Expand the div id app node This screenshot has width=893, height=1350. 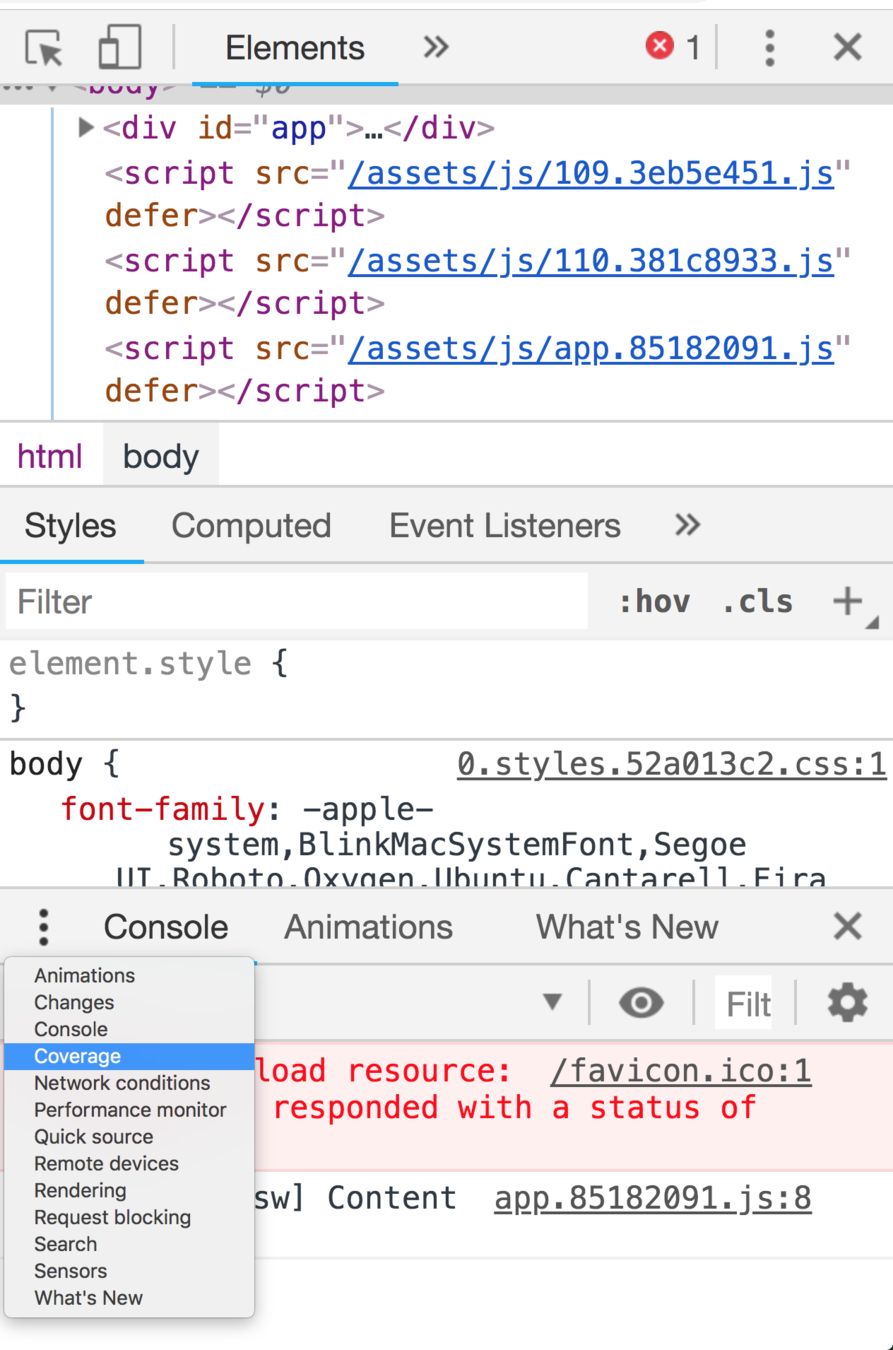tap(86, 128)
